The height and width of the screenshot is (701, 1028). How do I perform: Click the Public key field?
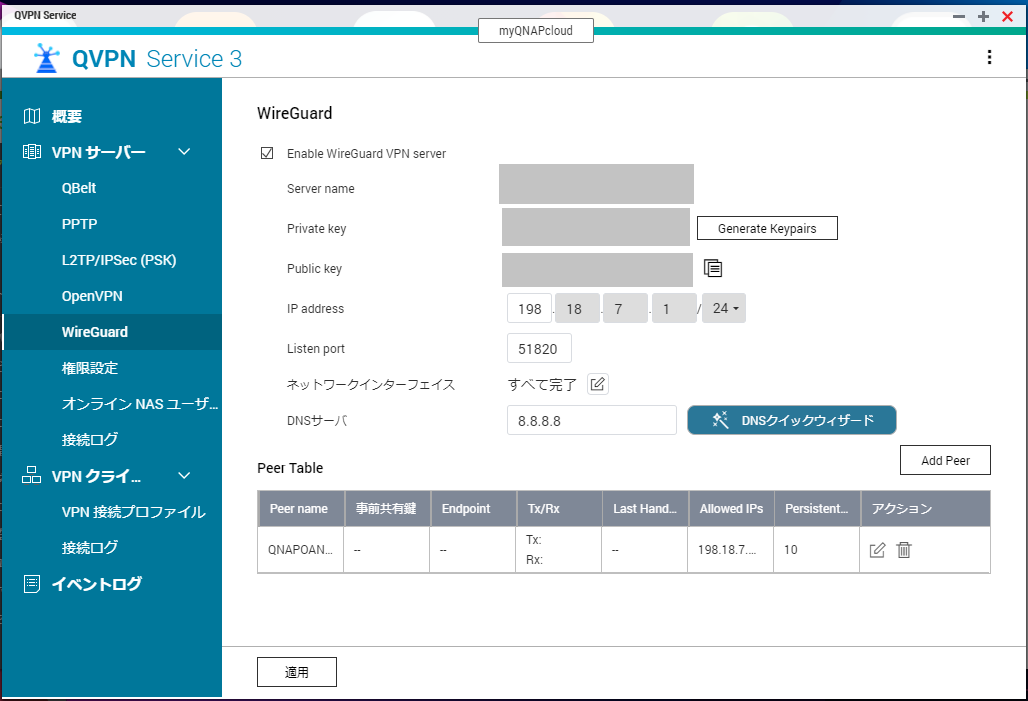point(597,270)
